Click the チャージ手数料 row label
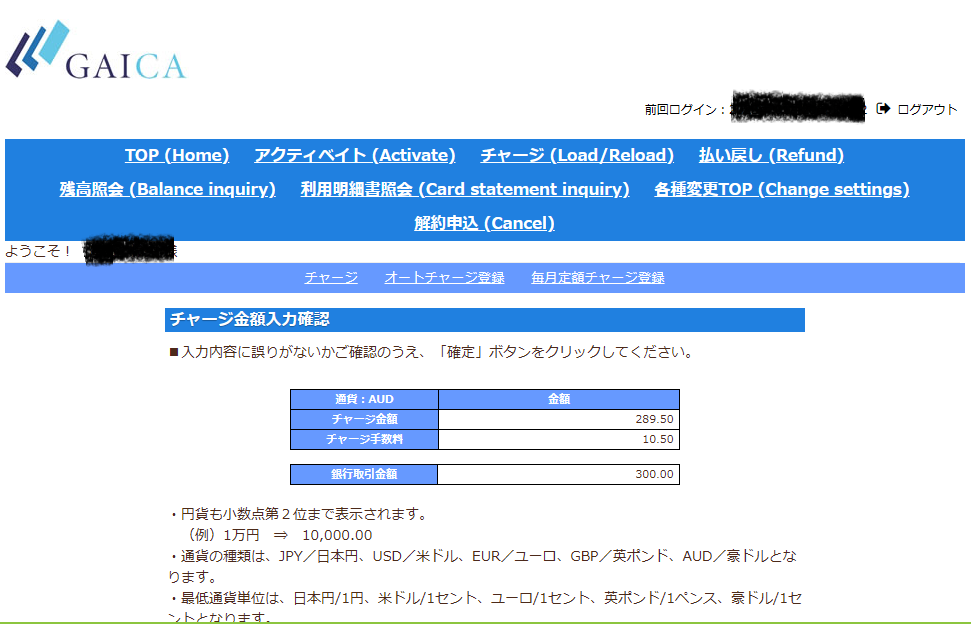 coord(364,439)
